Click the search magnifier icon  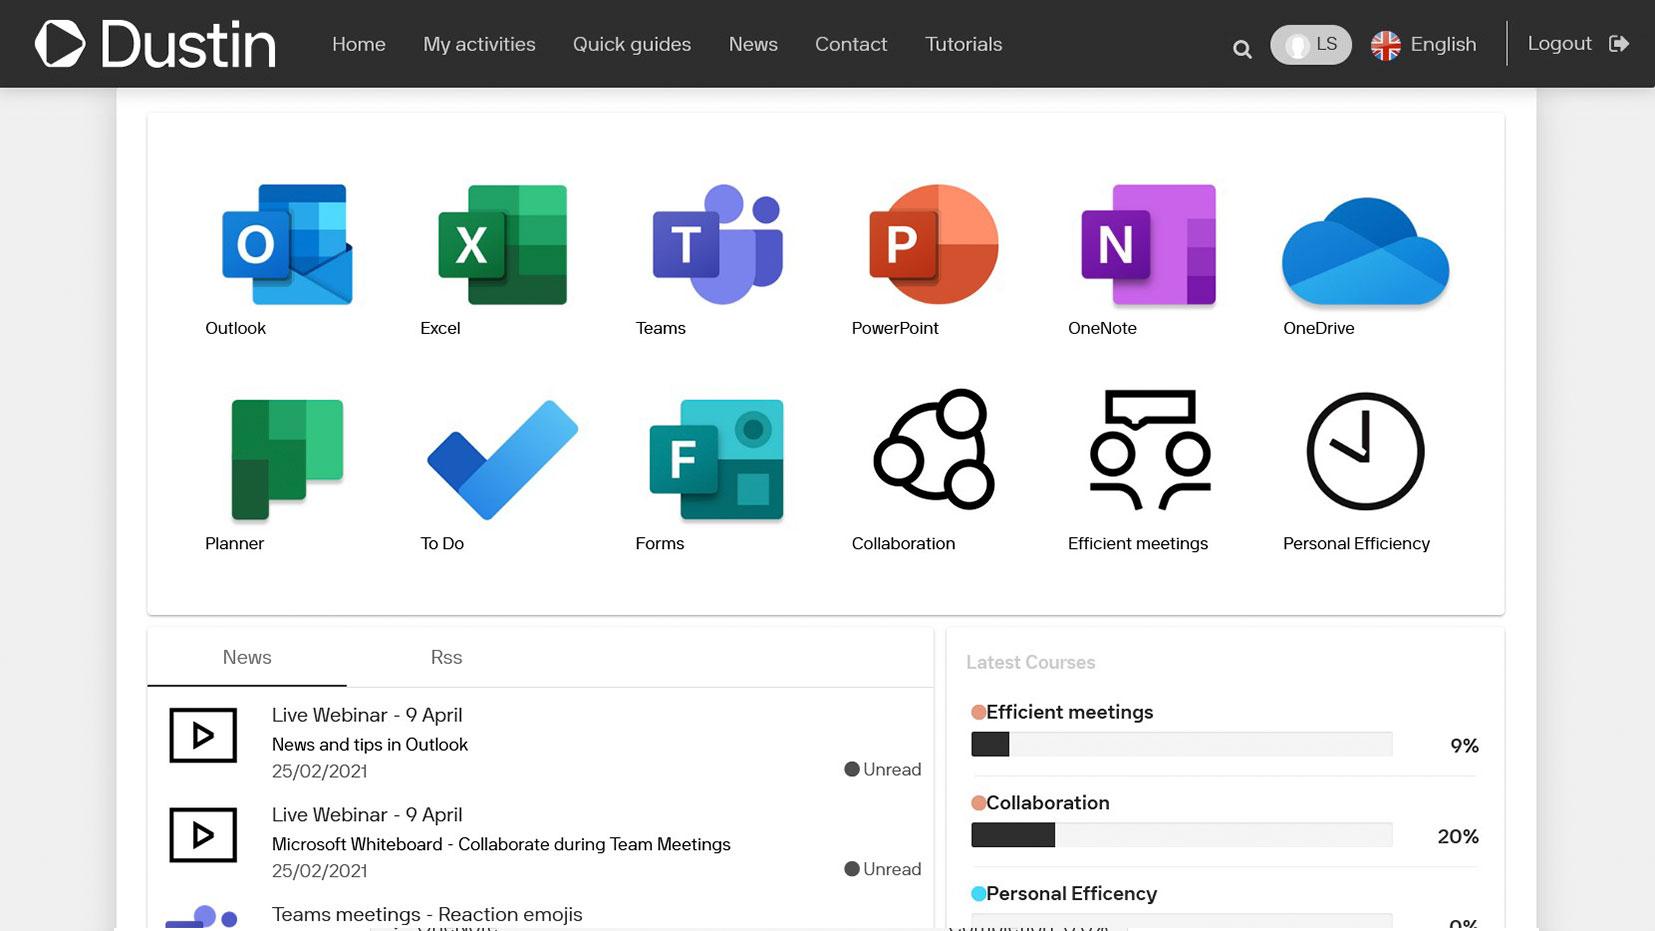pos(1242,48)
